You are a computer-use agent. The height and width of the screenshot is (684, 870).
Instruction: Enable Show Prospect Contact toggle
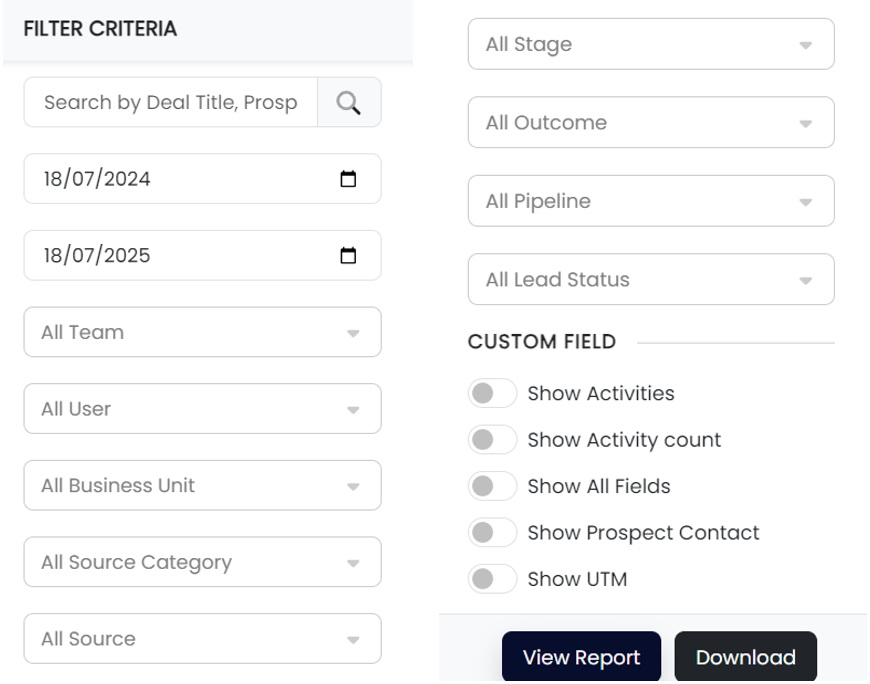tap(492, 532)
